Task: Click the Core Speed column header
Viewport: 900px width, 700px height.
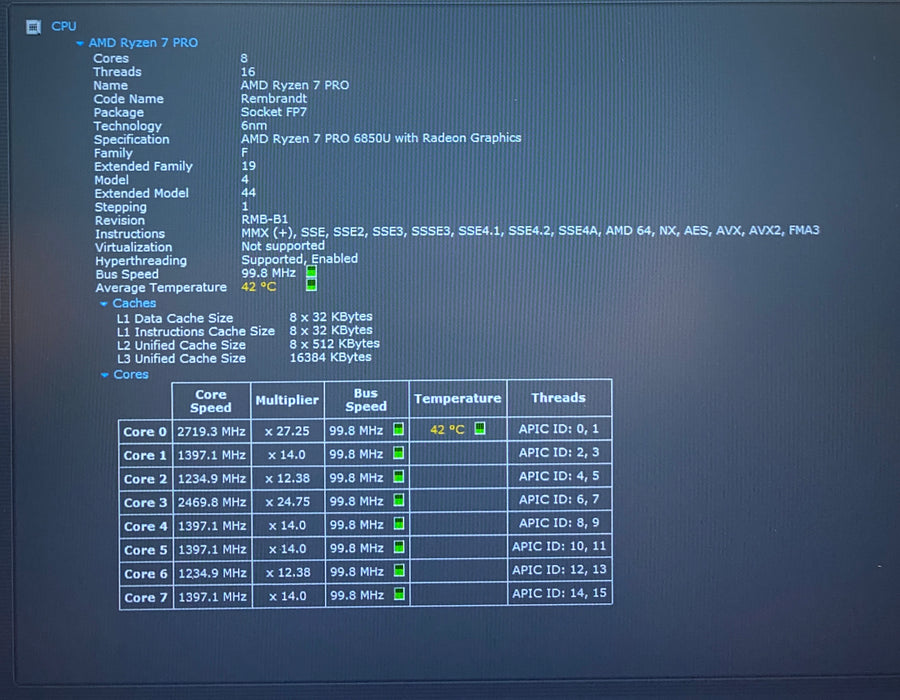Action: [211, 400]
